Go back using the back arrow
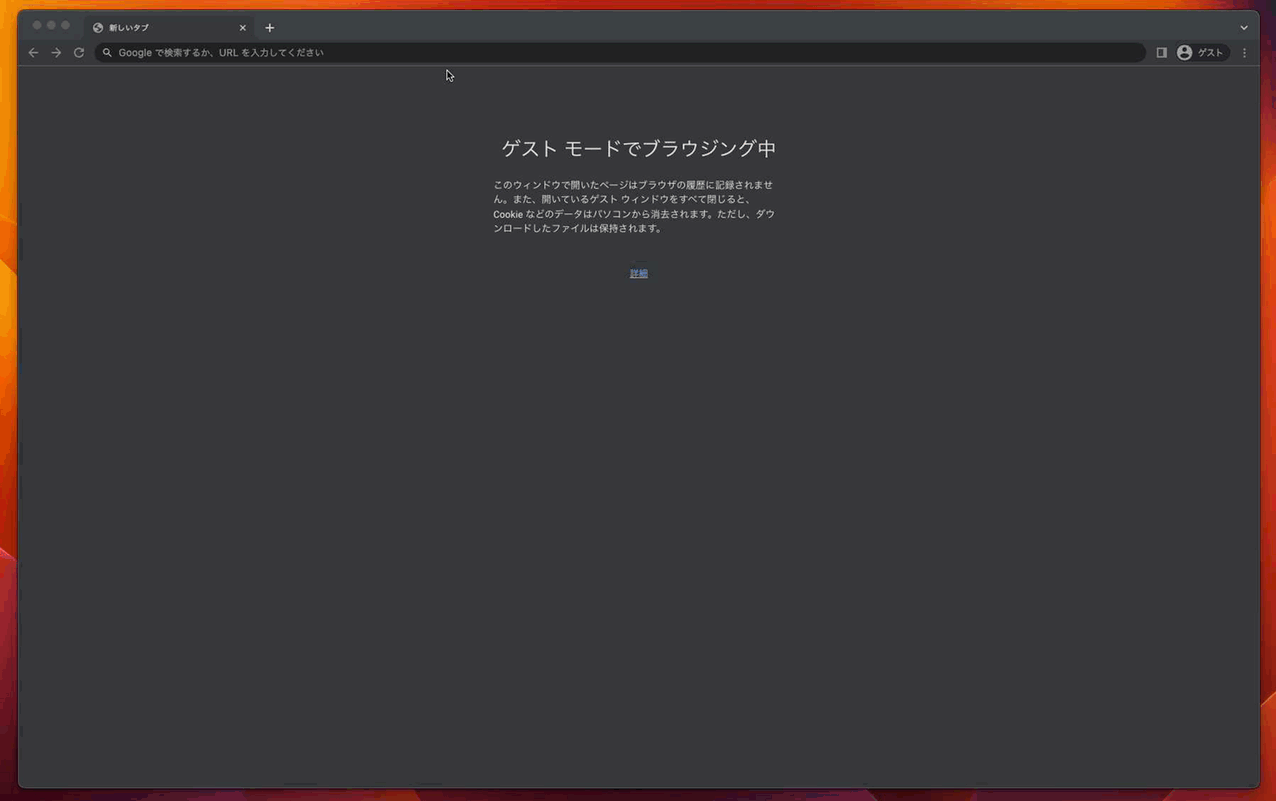Viewport: 1276px width, 801px height. pyautogui.click(x=33, y=53)
